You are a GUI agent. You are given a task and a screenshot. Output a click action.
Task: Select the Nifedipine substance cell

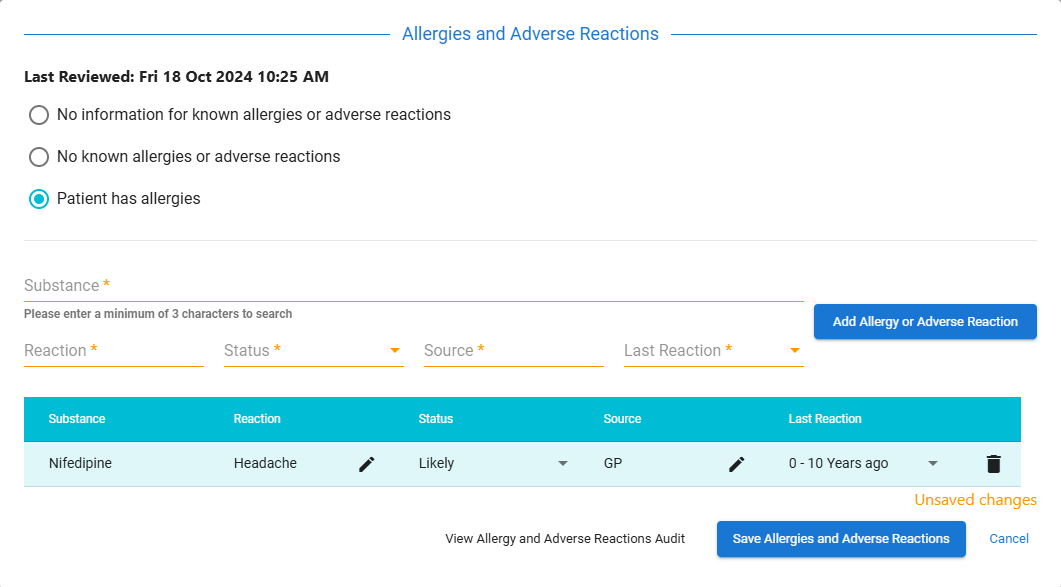[81, 464]
